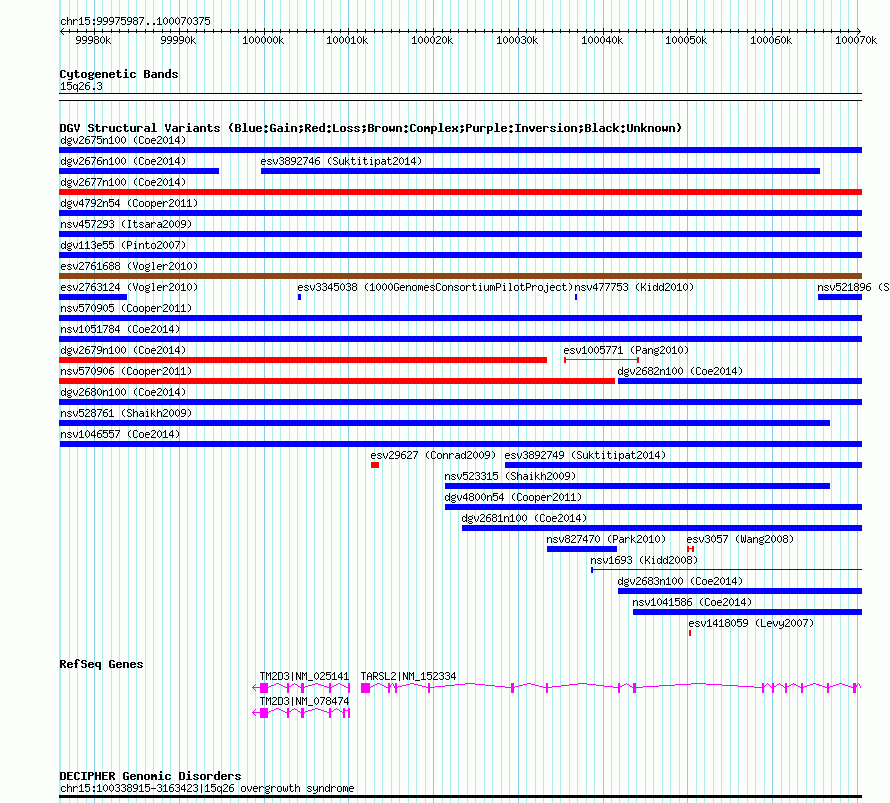890x803 pixels.
Task: Select the esv2763124 (Vogler2010) label
Action: point(129,287)
